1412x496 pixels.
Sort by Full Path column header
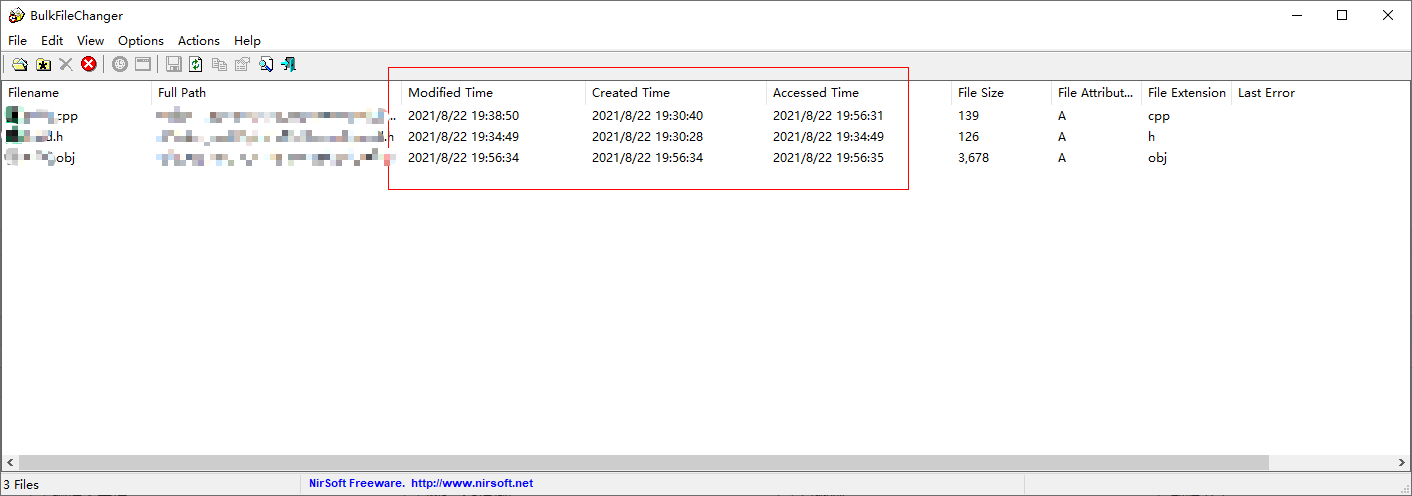point(276,93)
